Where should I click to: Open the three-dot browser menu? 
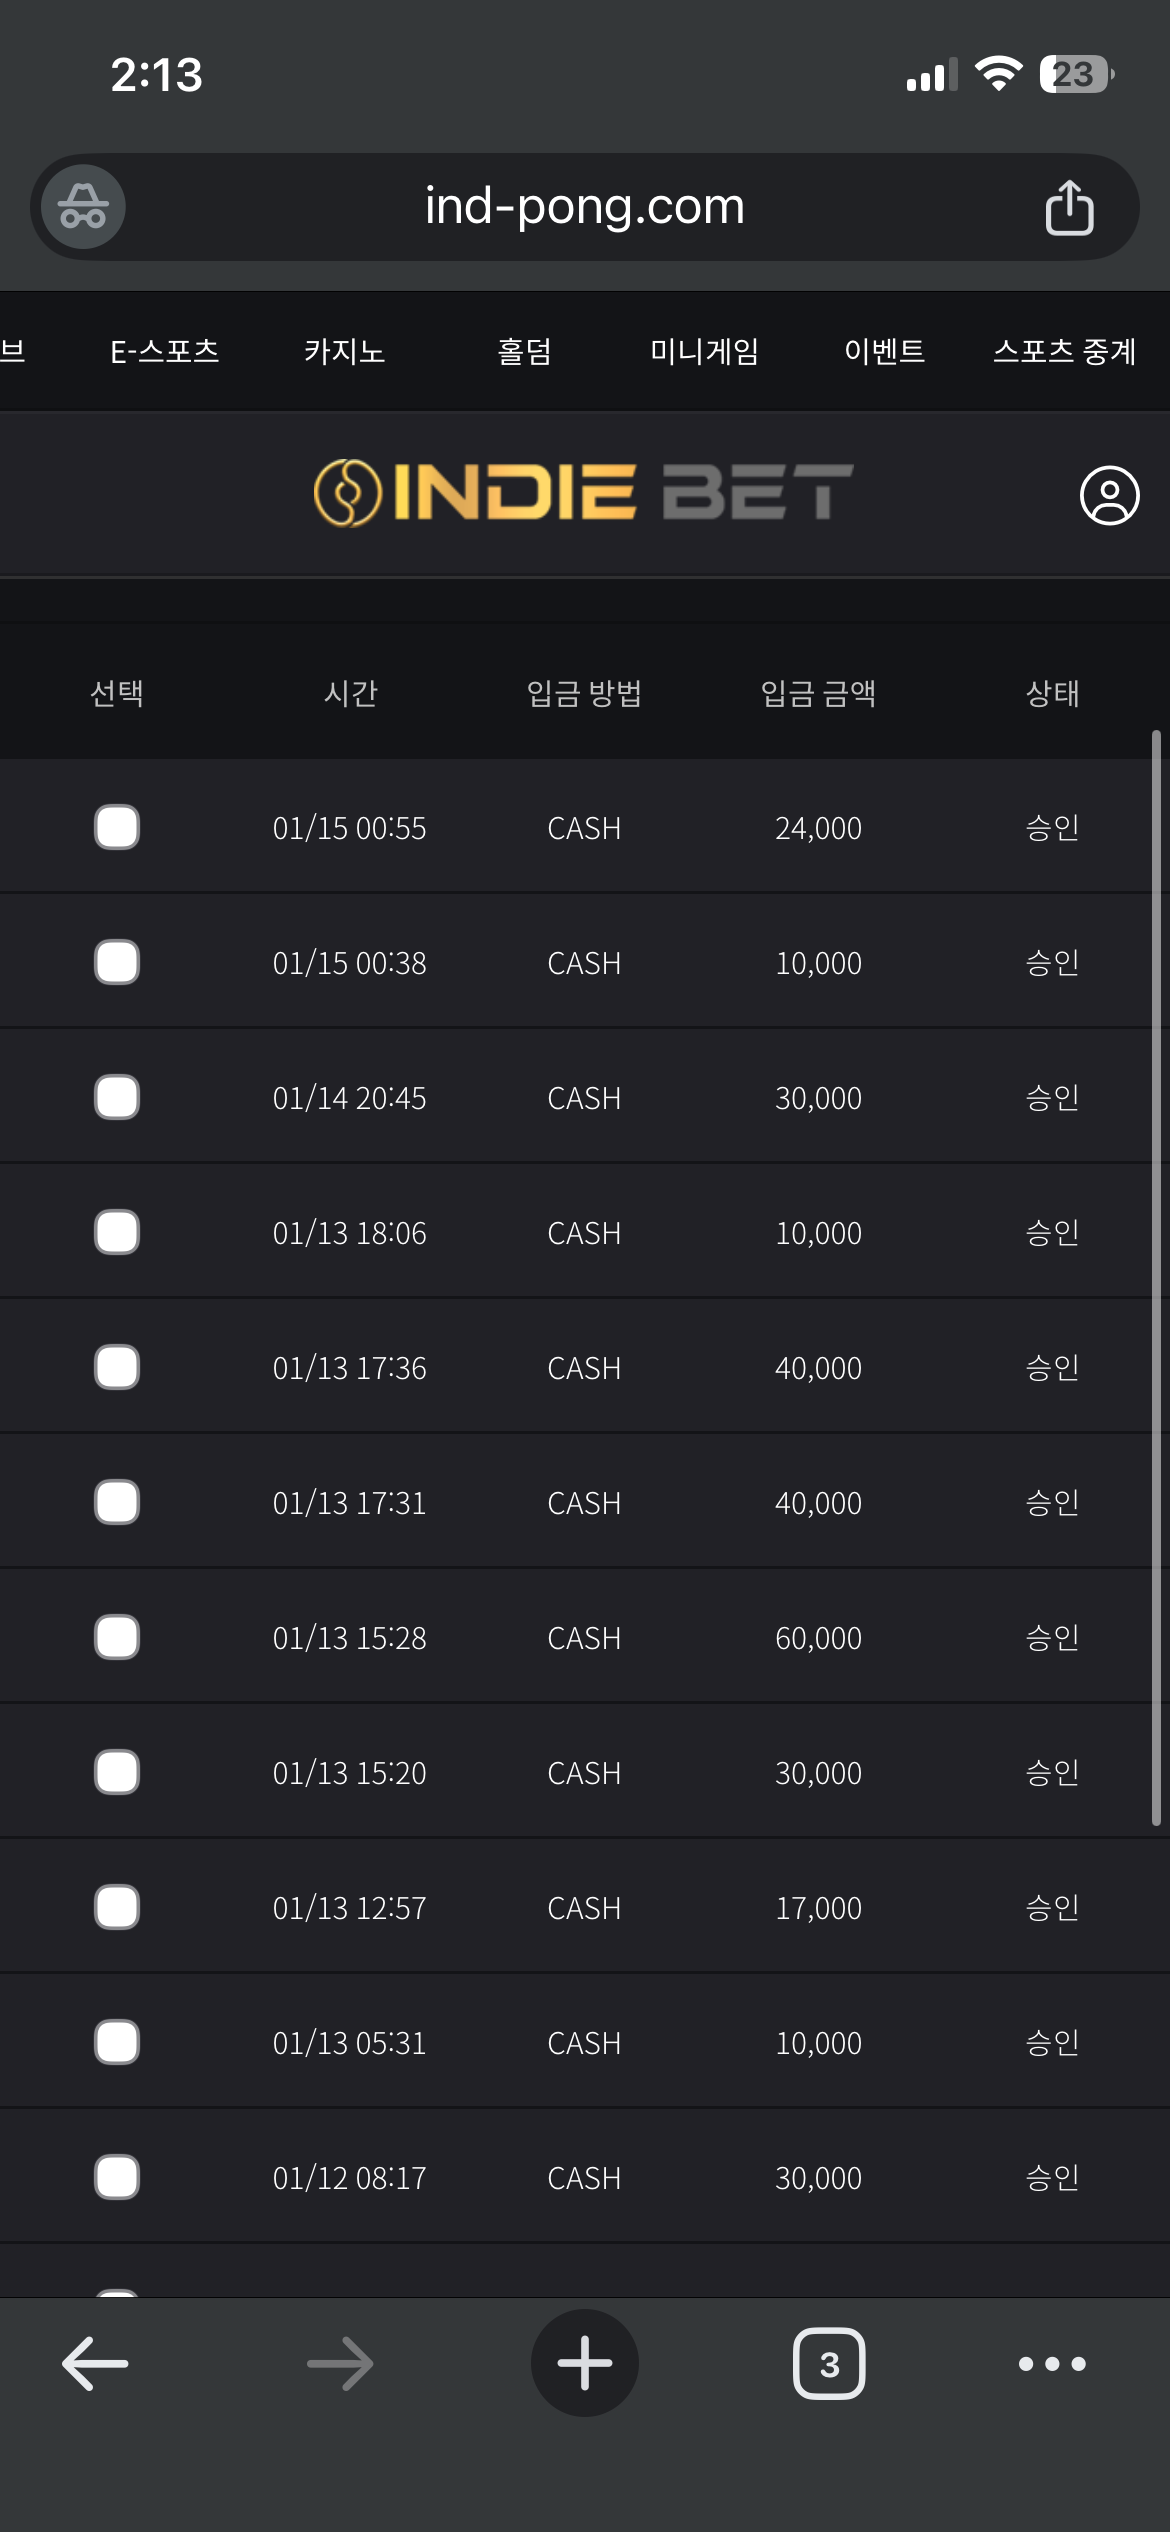[x=1051, y=2363]
